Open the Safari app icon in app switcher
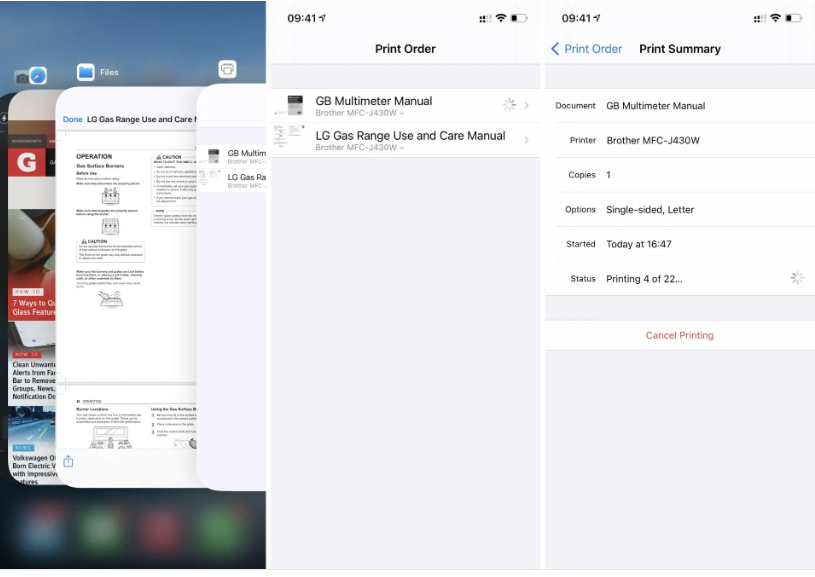 pos(38,76)
